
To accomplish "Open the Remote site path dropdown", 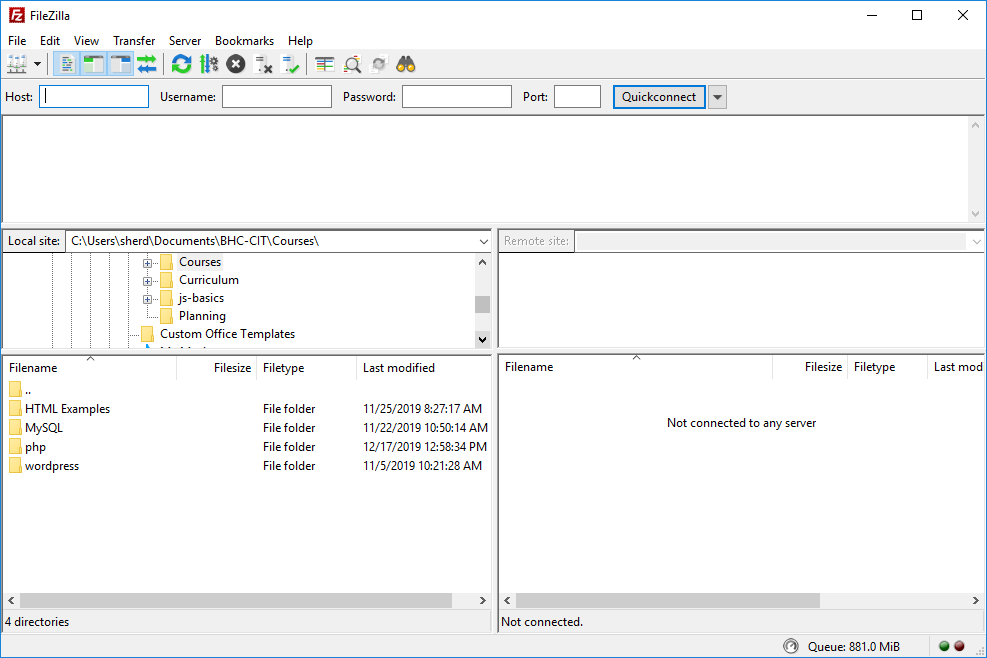I will (976, 241).
